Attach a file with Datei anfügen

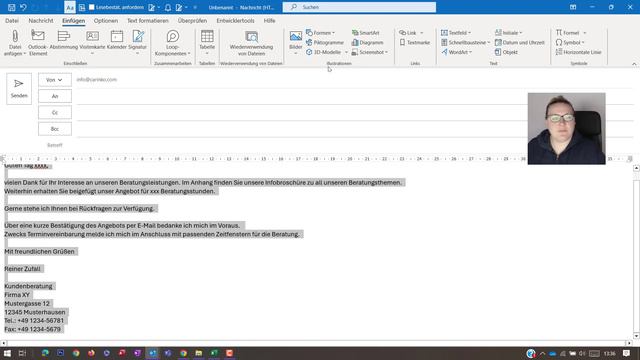click(15, 42)
